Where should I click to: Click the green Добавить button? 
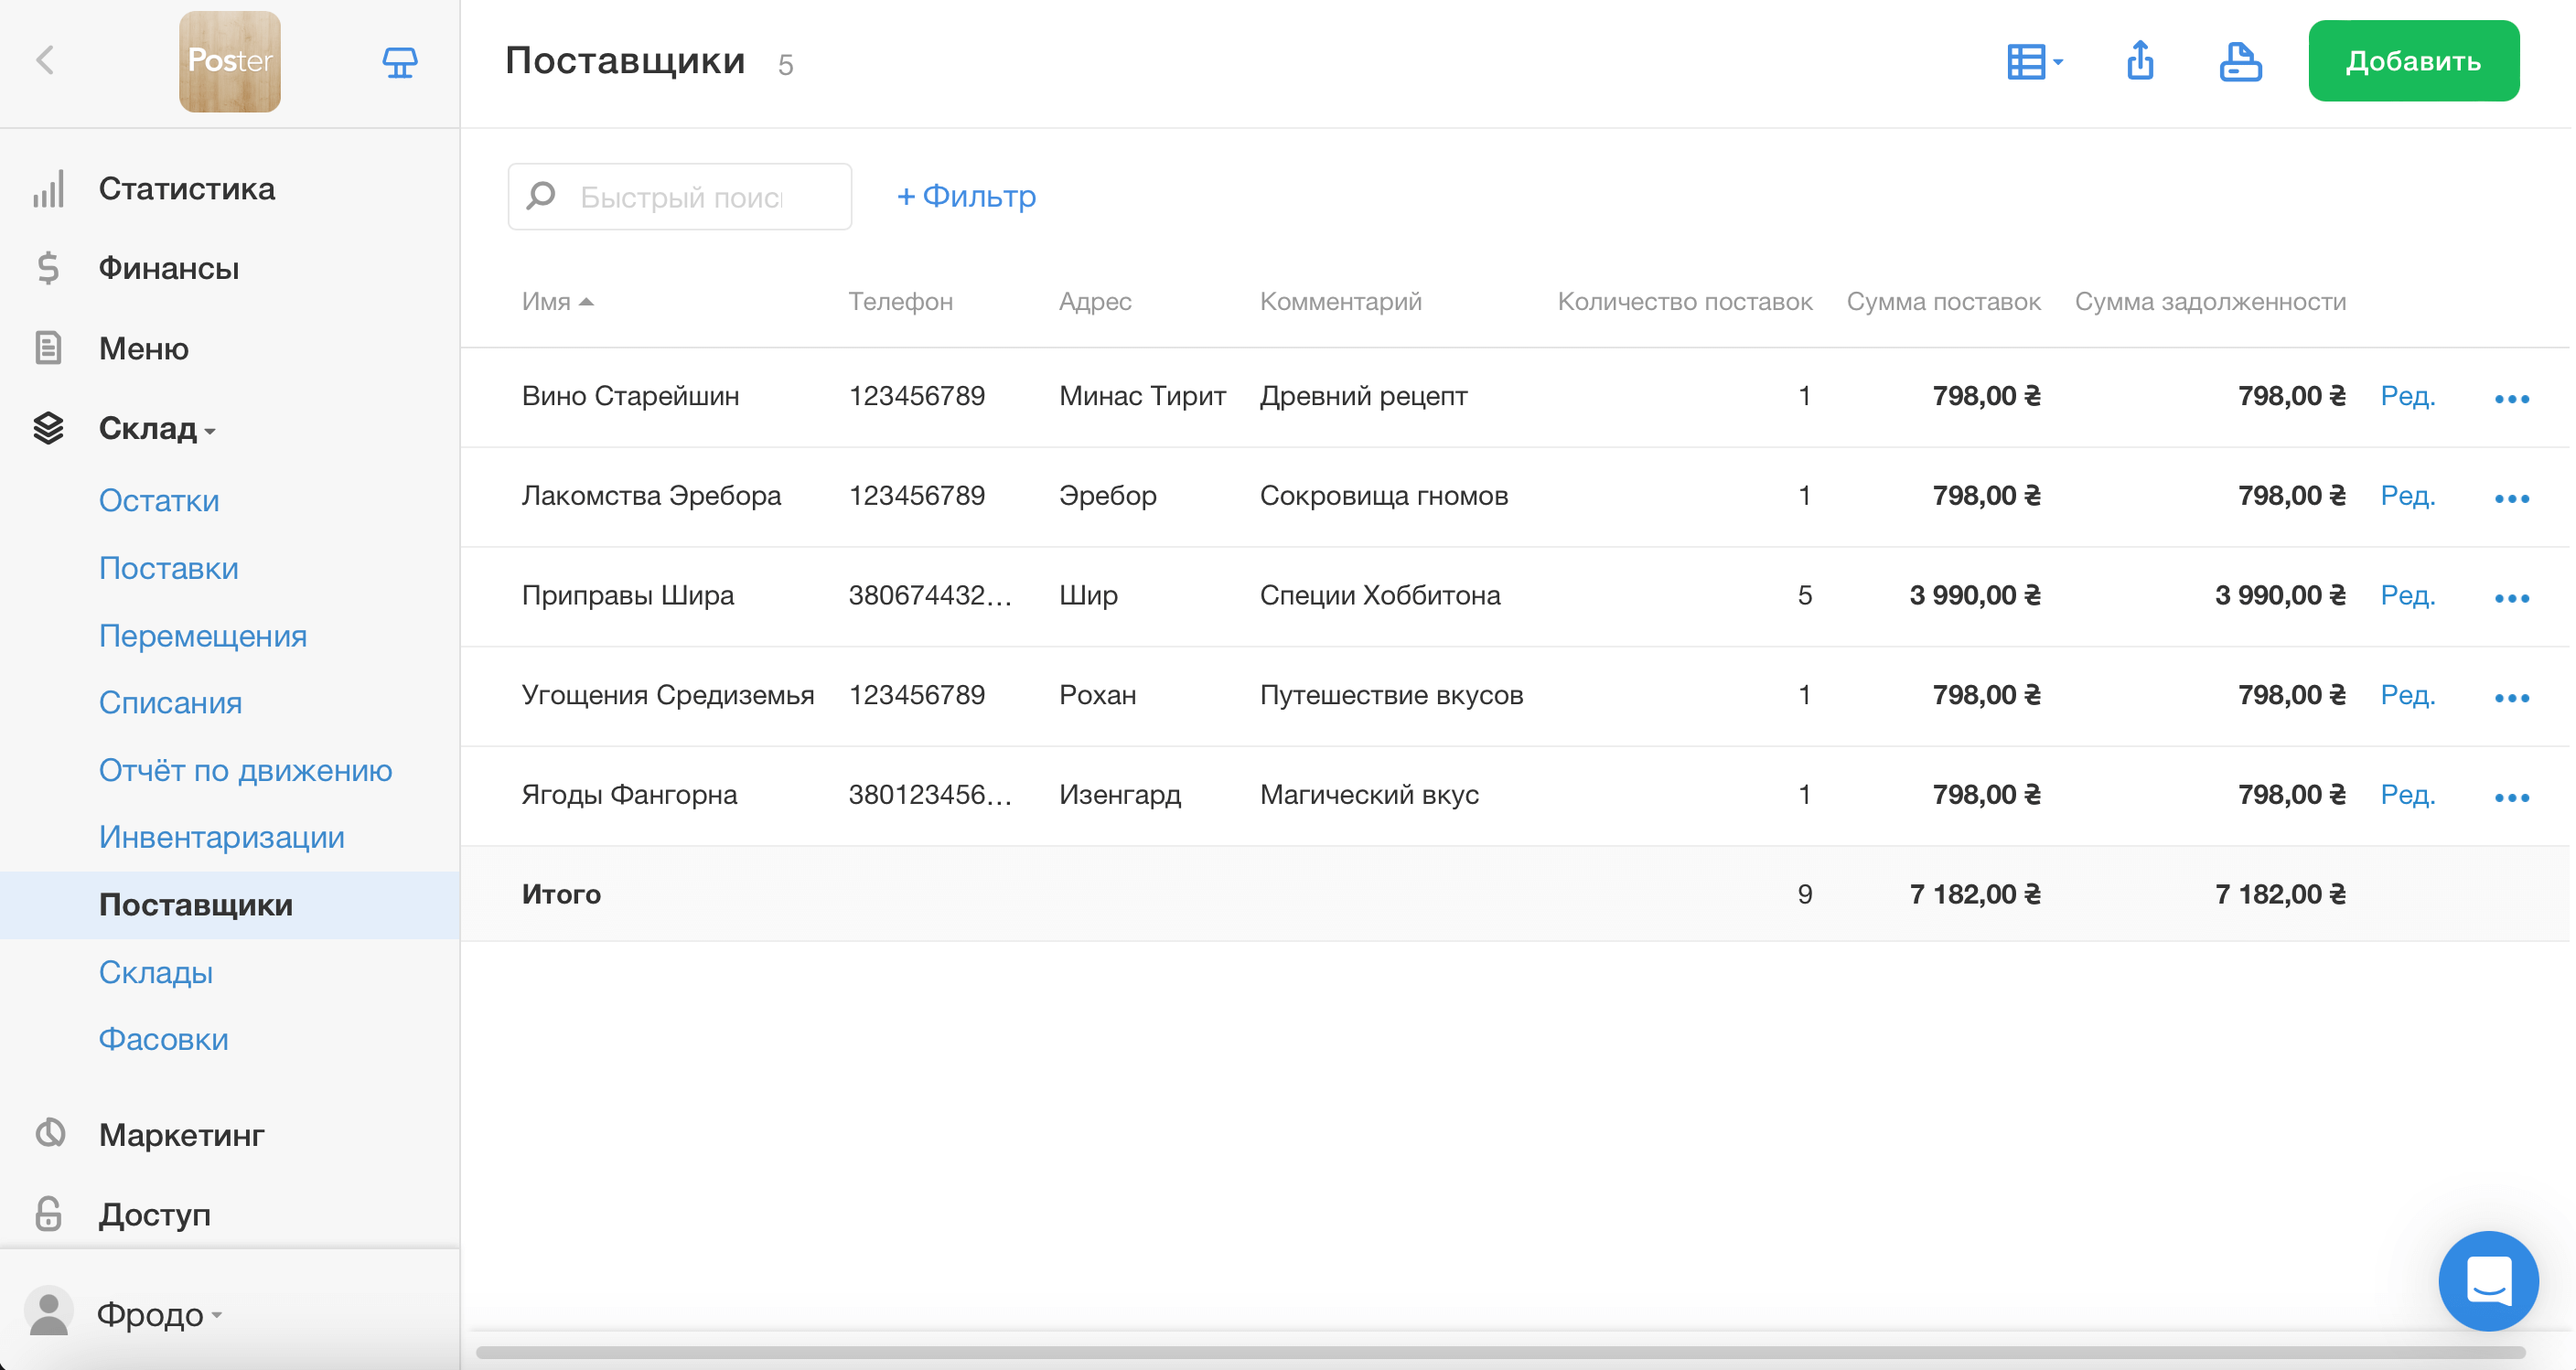click(x=2412, y=61)
